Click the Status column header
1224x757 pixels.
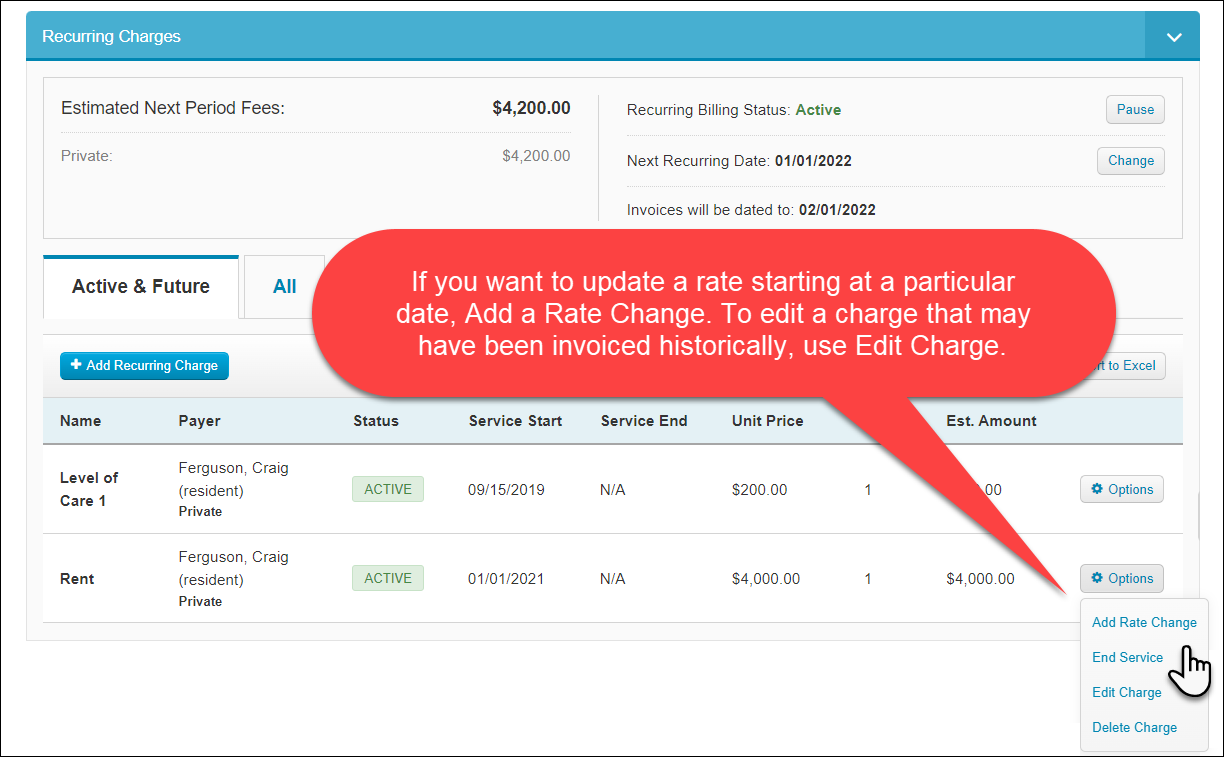click(x=376, y=421)
